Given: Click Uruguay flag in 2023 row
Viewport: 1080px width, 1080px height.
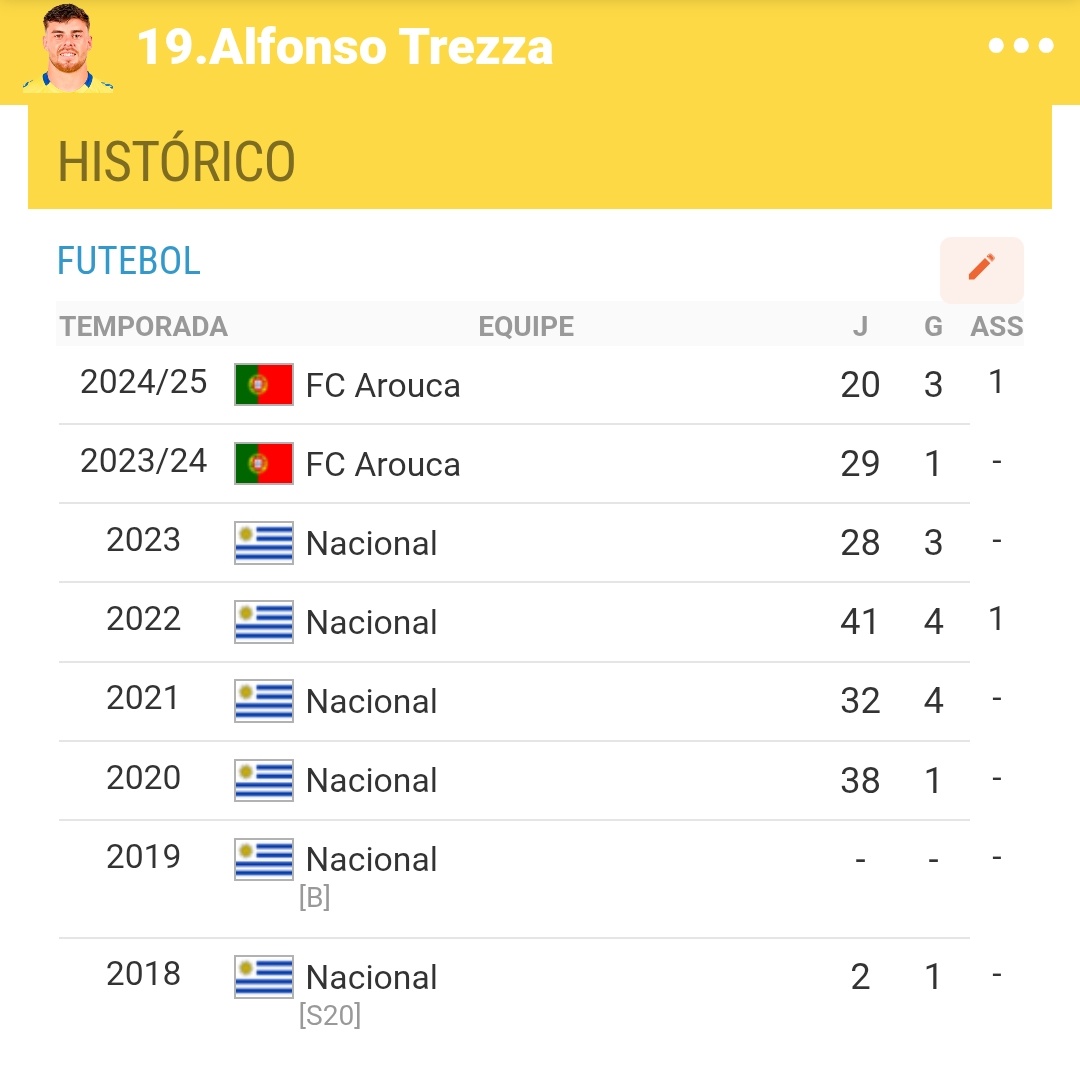Looking at the screenshot, I should coord(264,543).
